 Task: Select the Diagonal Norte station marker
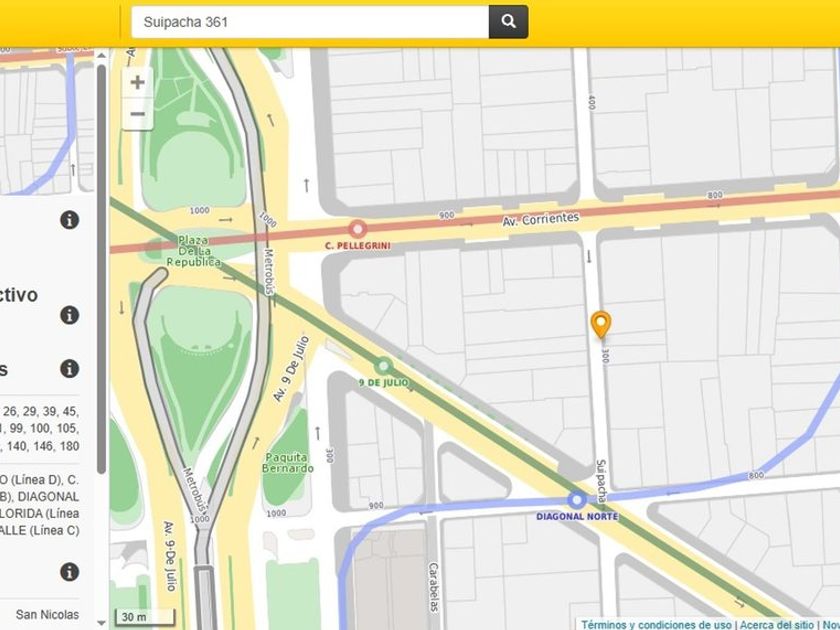click(x=576, y=500)
